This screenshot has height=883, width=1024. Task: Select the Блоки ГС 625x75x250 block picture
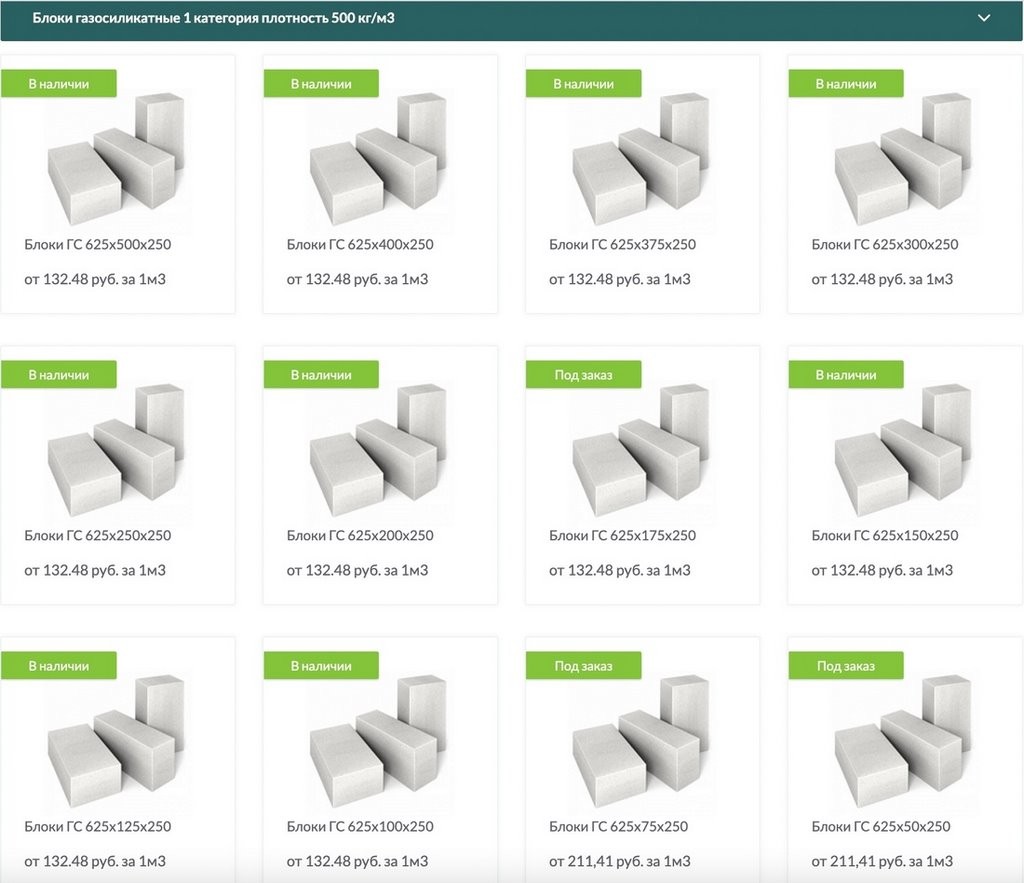[x=641, y=740]
